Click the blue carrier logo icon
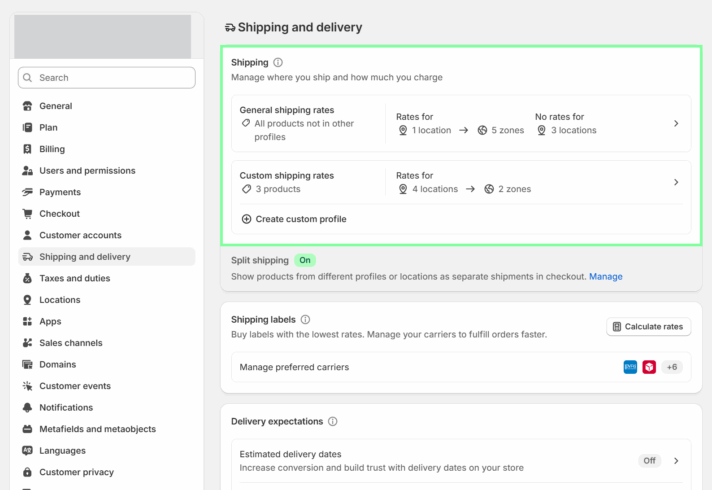The image size is (712, 490). point(630,367)
